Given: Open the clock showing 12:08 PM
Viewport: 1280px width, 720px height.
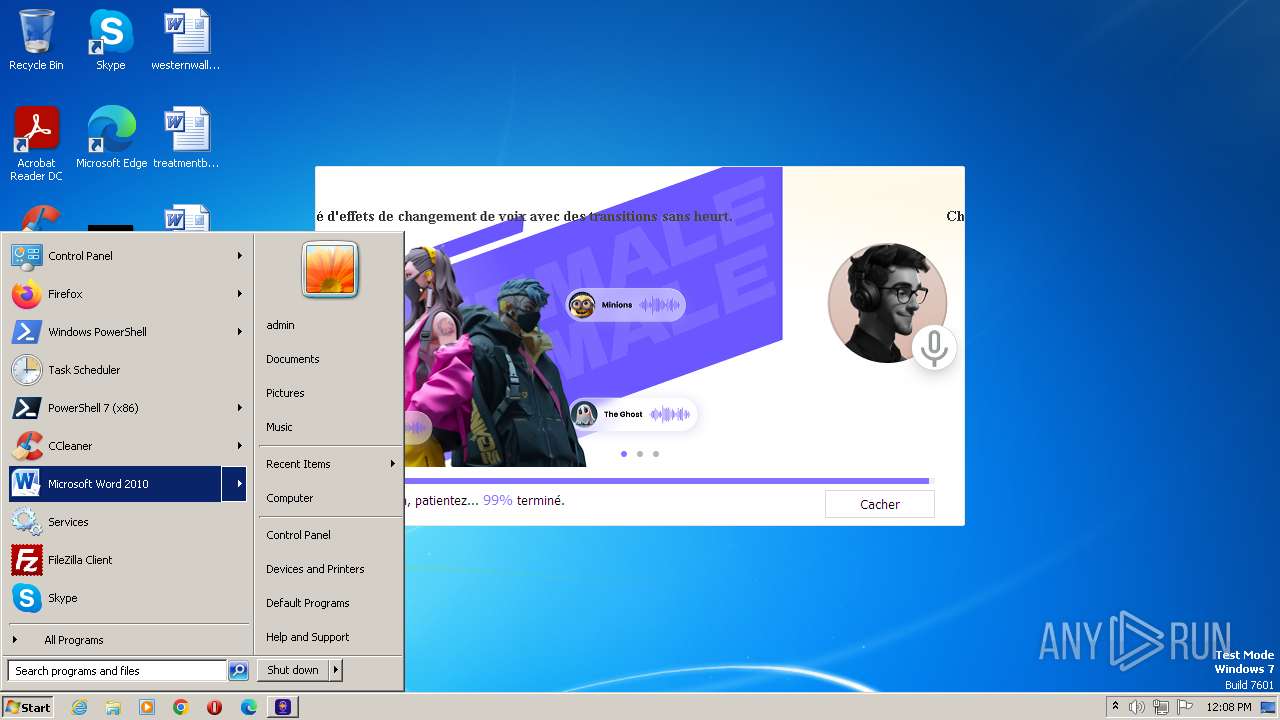Looking at the screenshot, I should coord(1229,707).
